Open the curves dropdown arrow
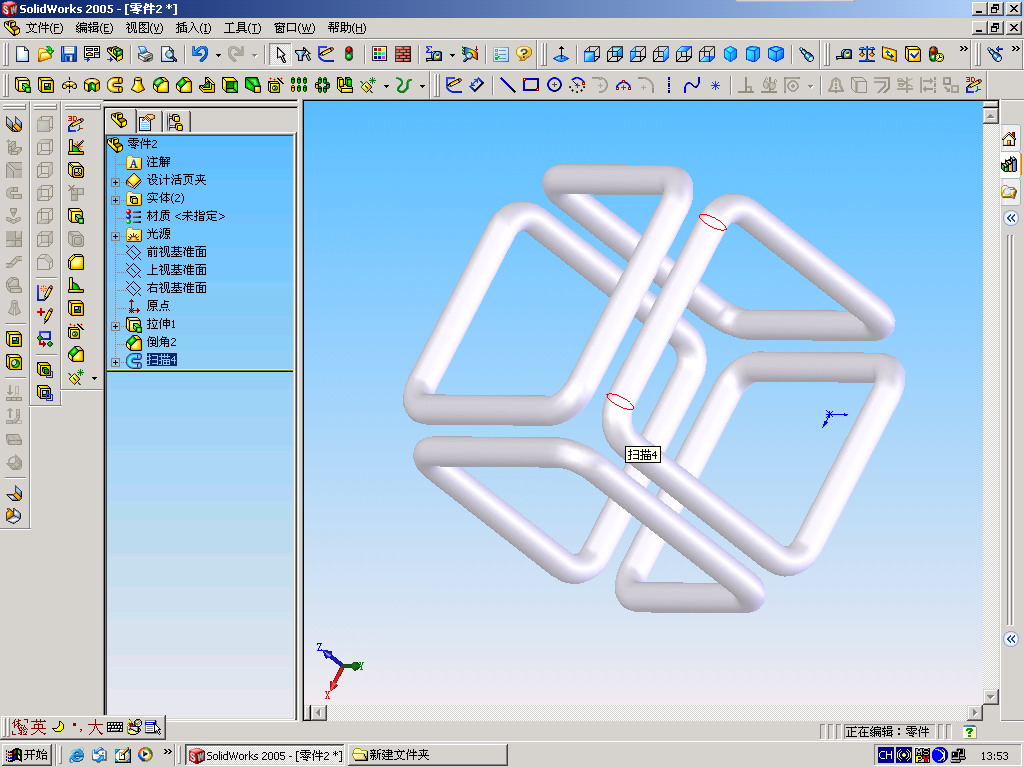The width and height of the screenshot is (1024, 768). [423, 86]
